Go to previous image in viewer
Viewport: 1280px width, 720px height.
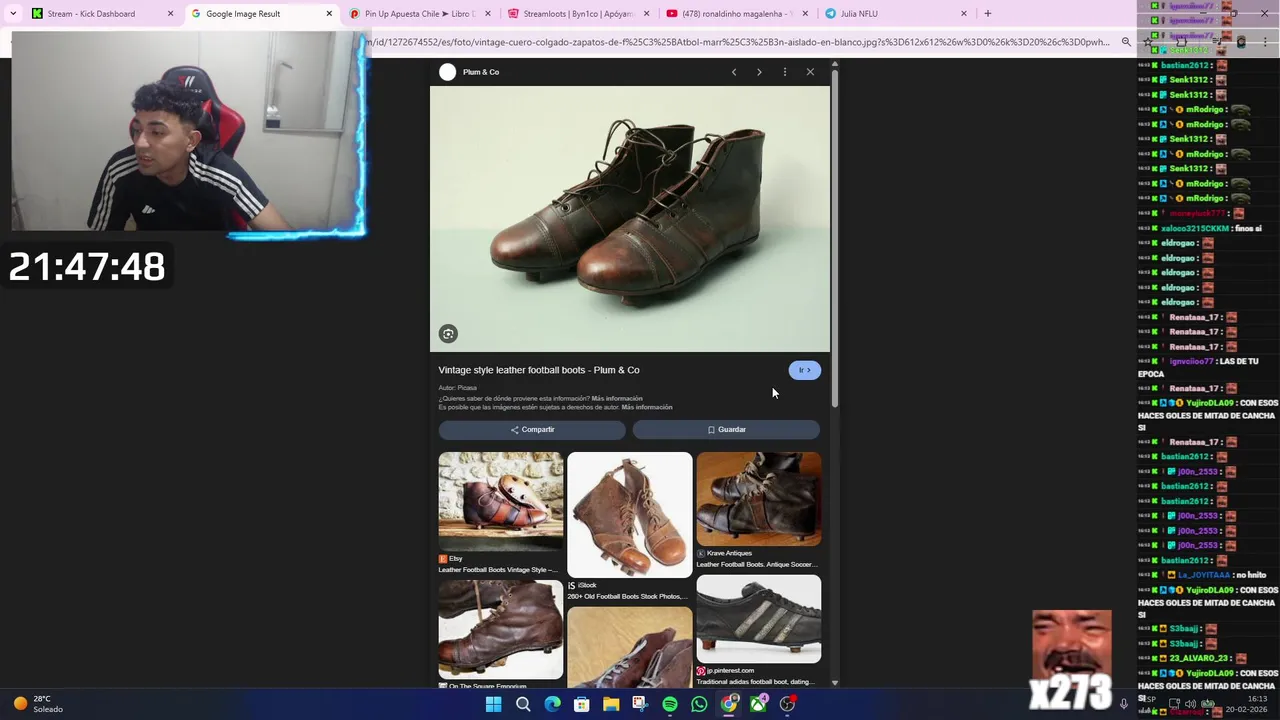(734, 72)
